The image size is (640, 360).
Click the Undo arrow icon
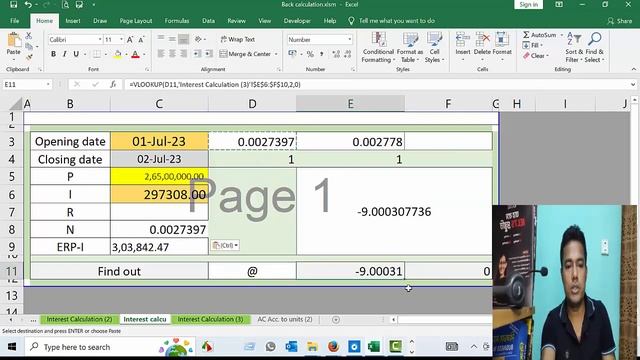pos(28,4)
